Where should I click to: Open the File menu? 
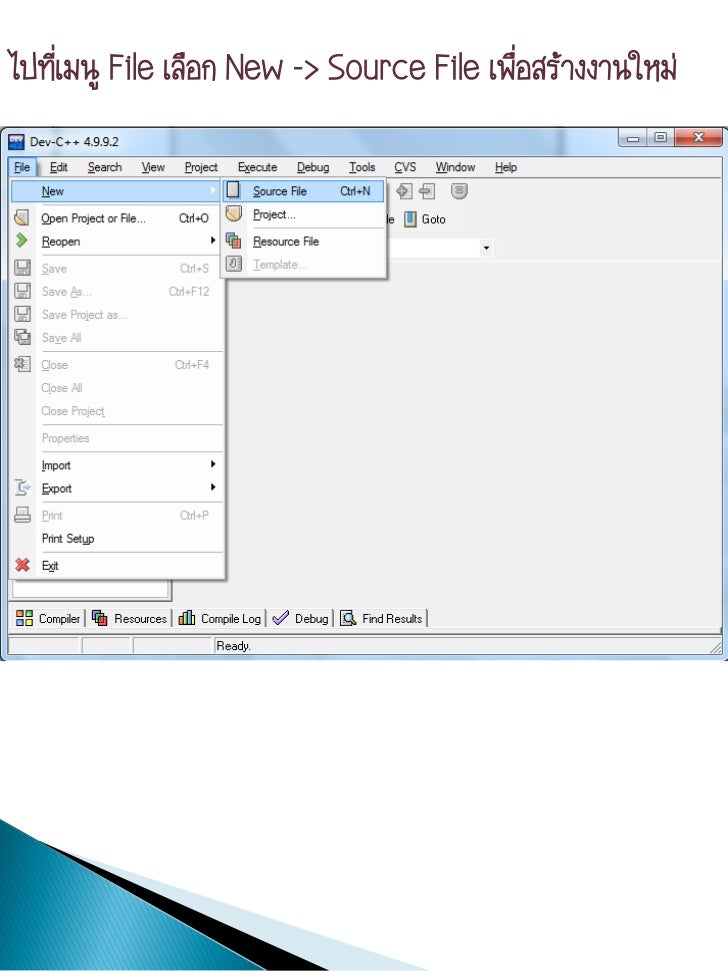22,167
